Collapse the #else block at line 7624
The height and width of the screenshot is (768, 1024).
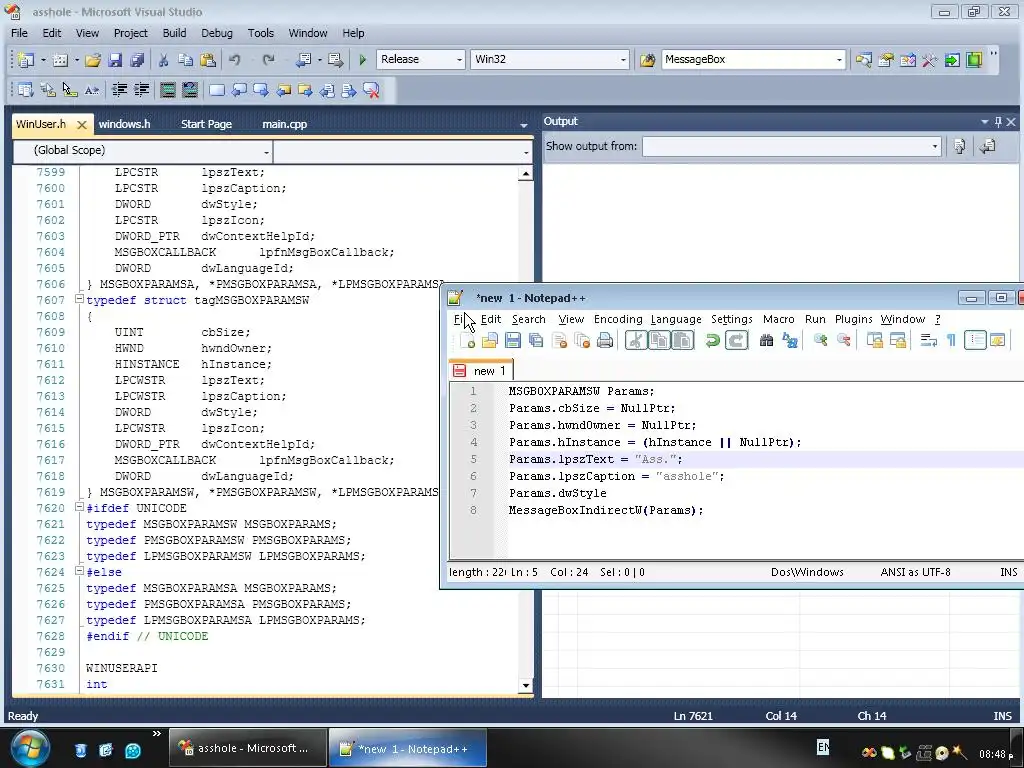pos(79,571)
